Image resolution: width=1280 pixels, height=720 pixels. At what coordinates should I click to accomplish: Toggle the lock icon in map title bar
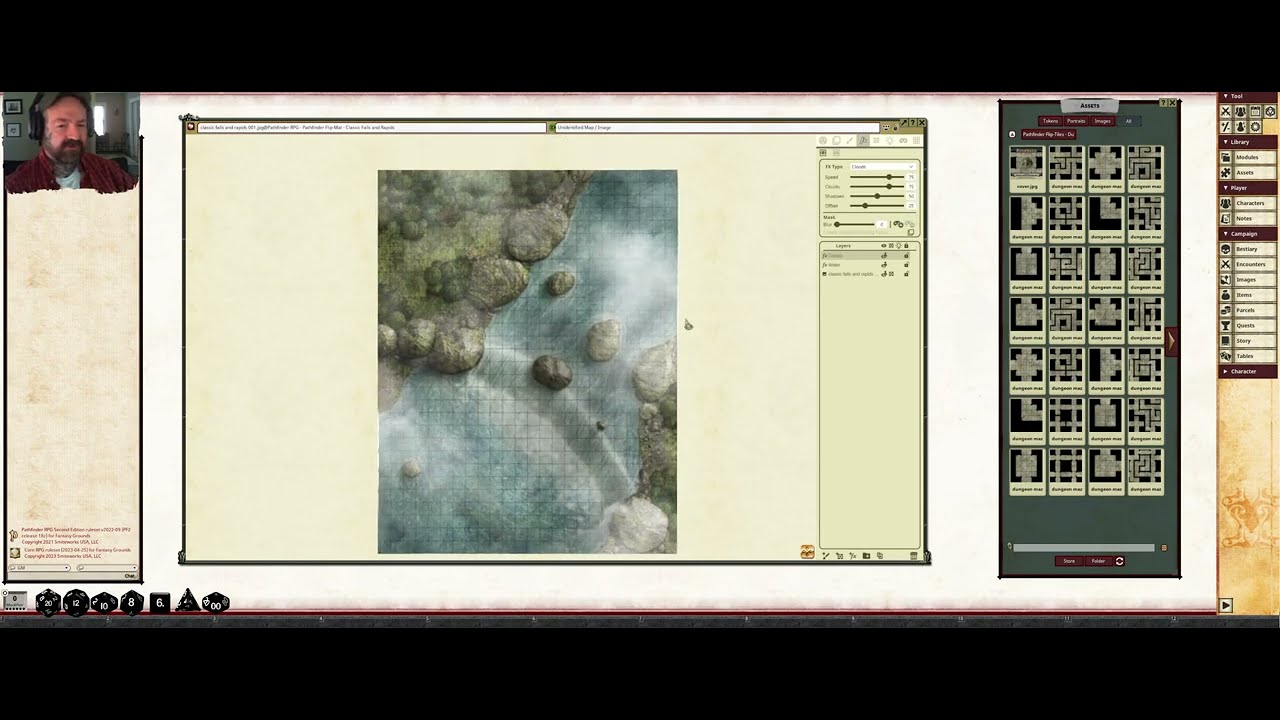[x=896, y=127]
